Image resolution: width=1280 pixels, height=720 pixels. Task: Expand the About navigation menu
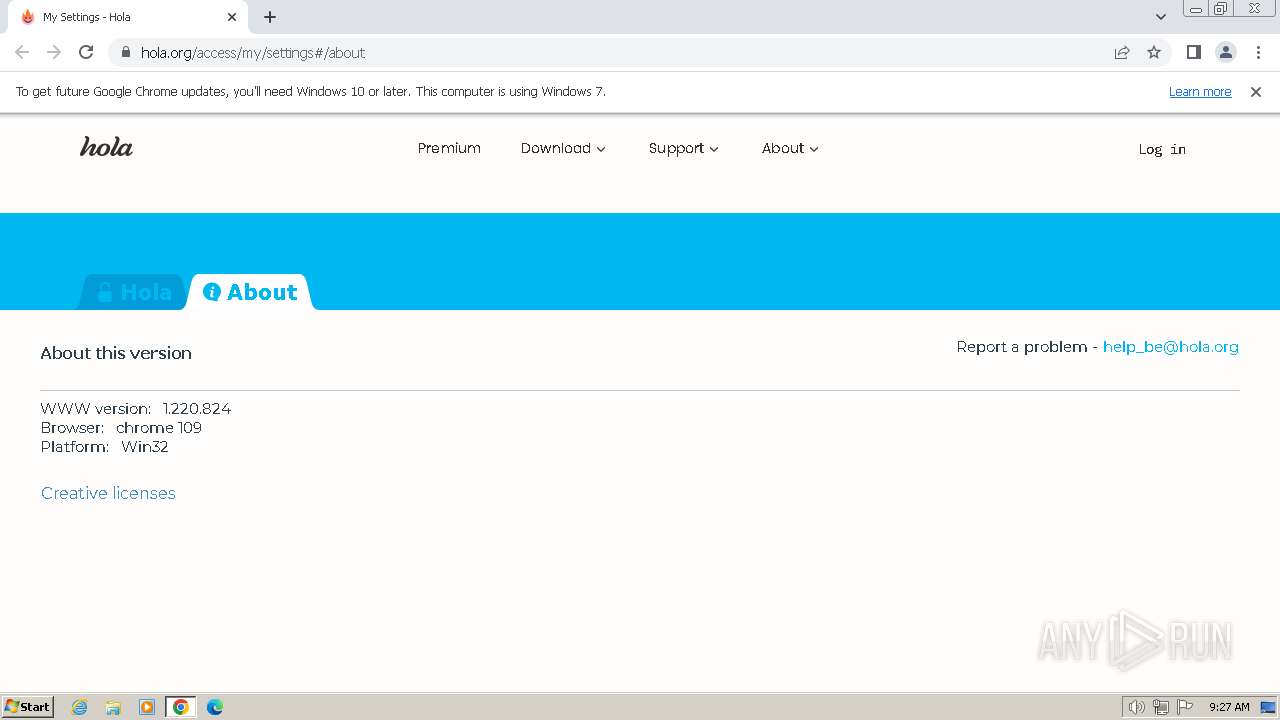[790, 148]
